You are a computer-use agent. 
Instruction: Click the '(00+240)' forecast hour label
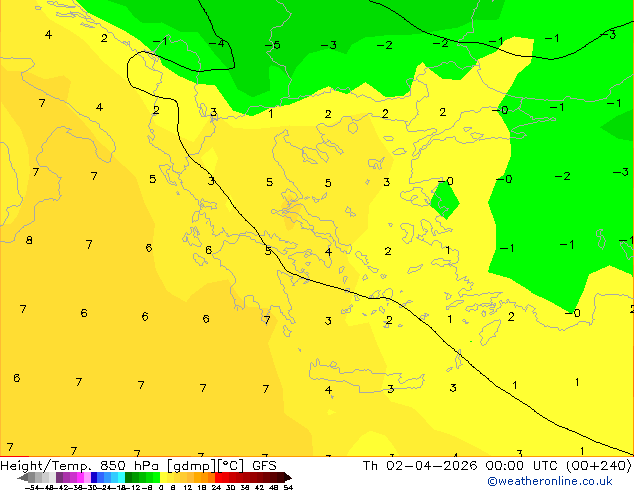click(598, 466)
